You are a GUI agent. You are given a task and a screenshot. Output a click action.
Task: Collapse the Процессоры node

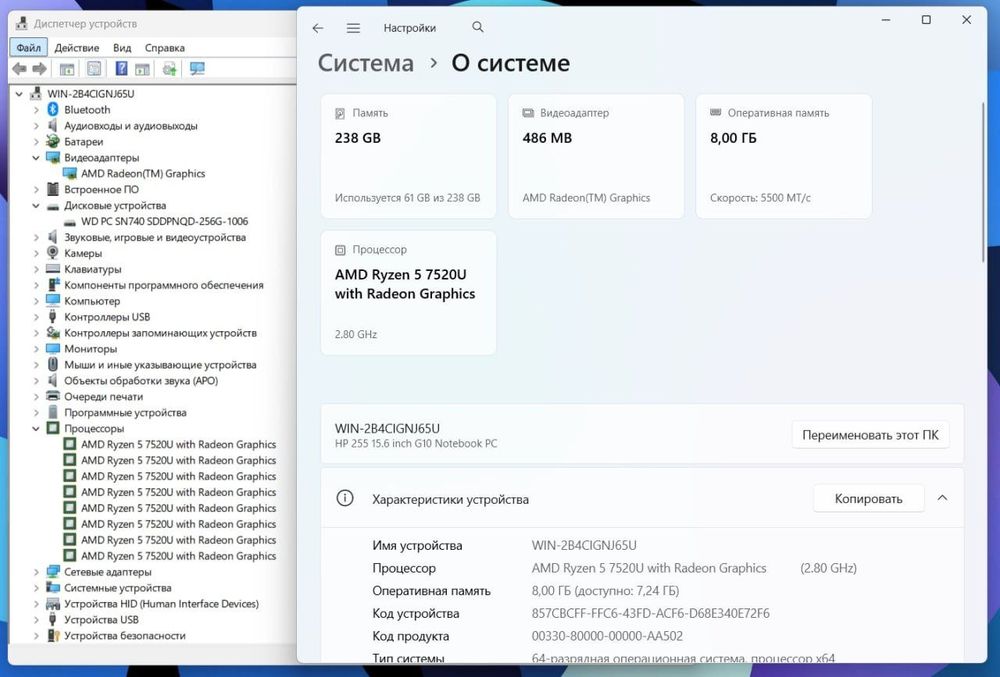tap(36, 428)
